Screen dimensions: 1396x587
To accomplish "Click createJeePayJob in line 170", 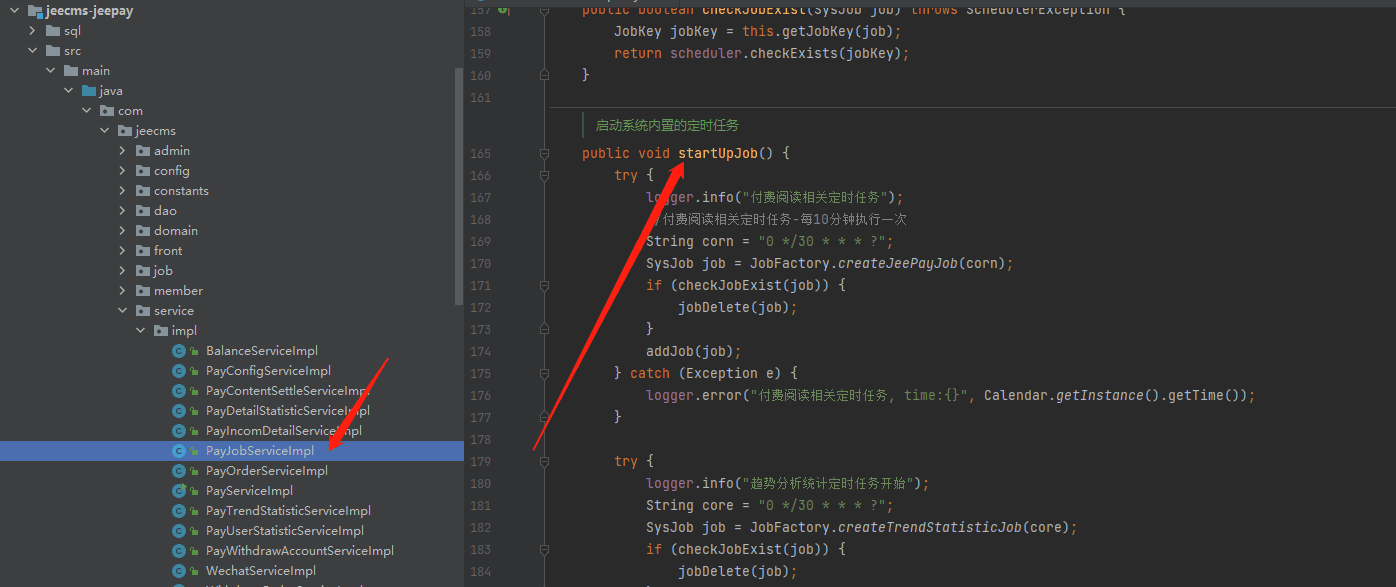I will [896, 263].
